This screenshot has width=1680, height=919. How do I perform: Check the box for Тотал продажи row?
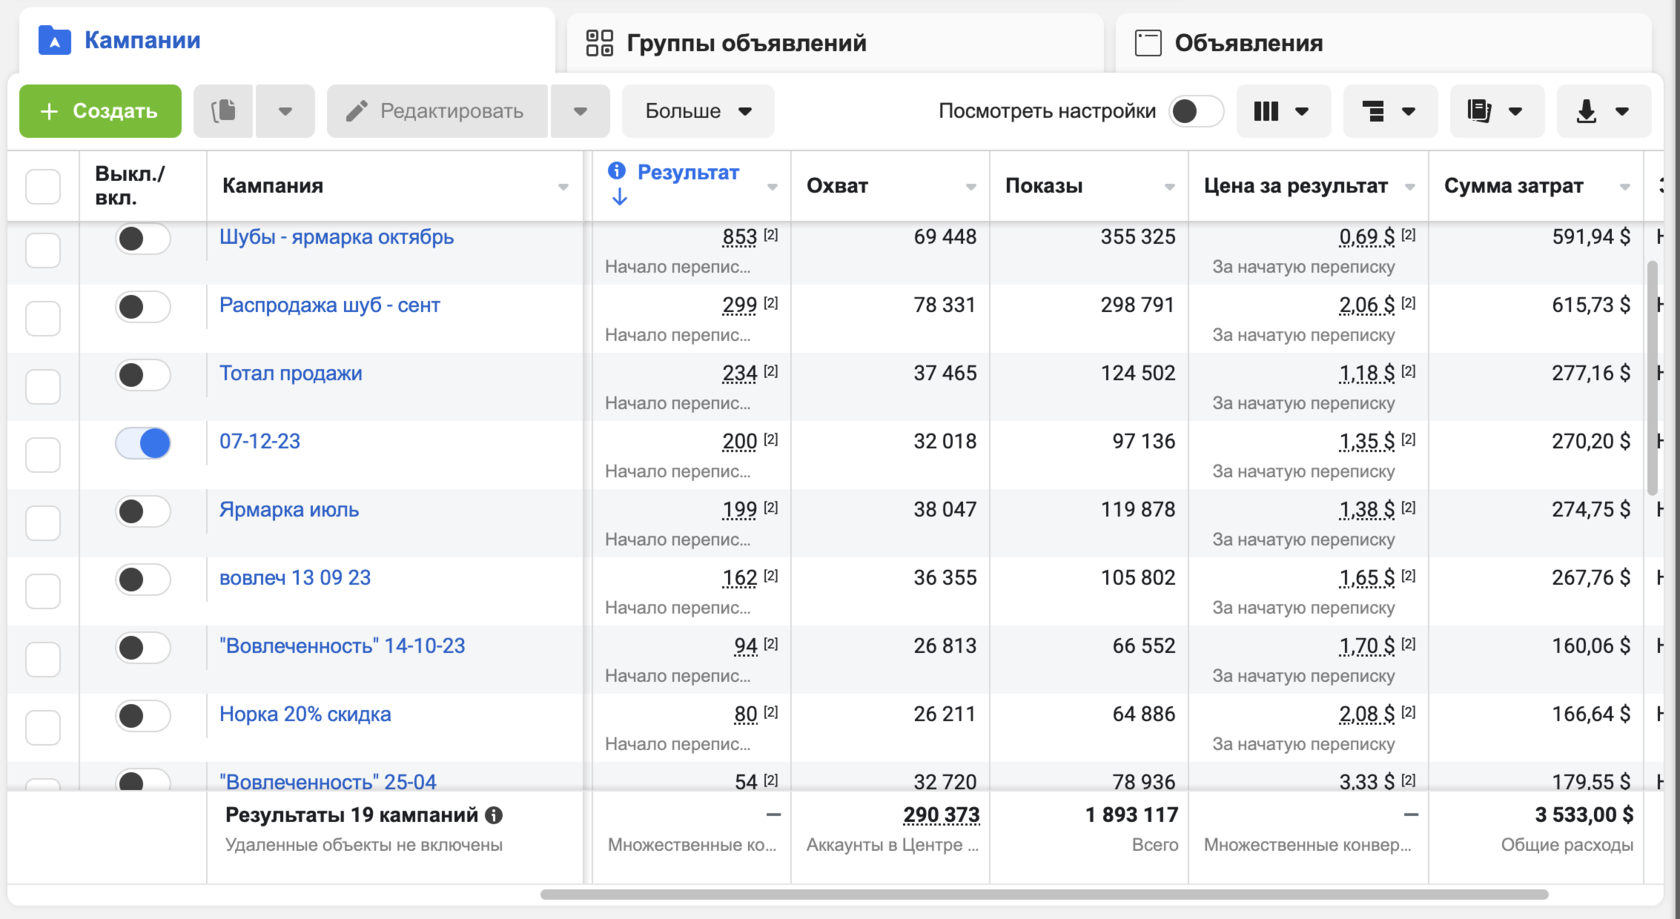(x=43, y=386)
